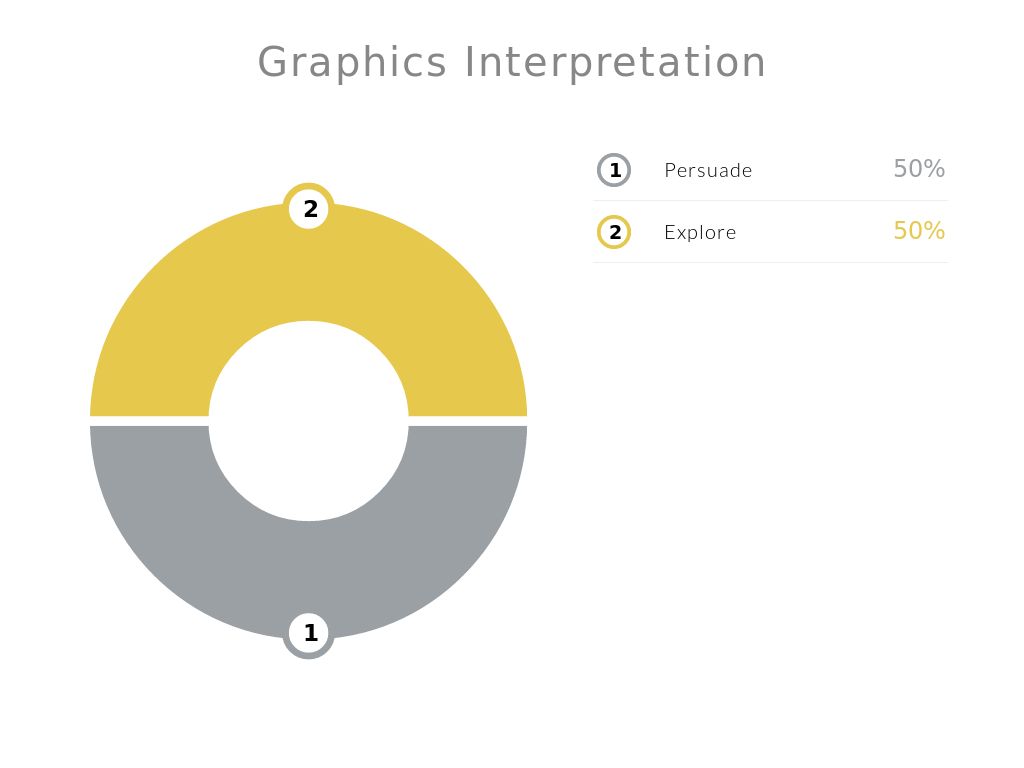Click the number 2 marker atop the donut

(x=309, y=209)
